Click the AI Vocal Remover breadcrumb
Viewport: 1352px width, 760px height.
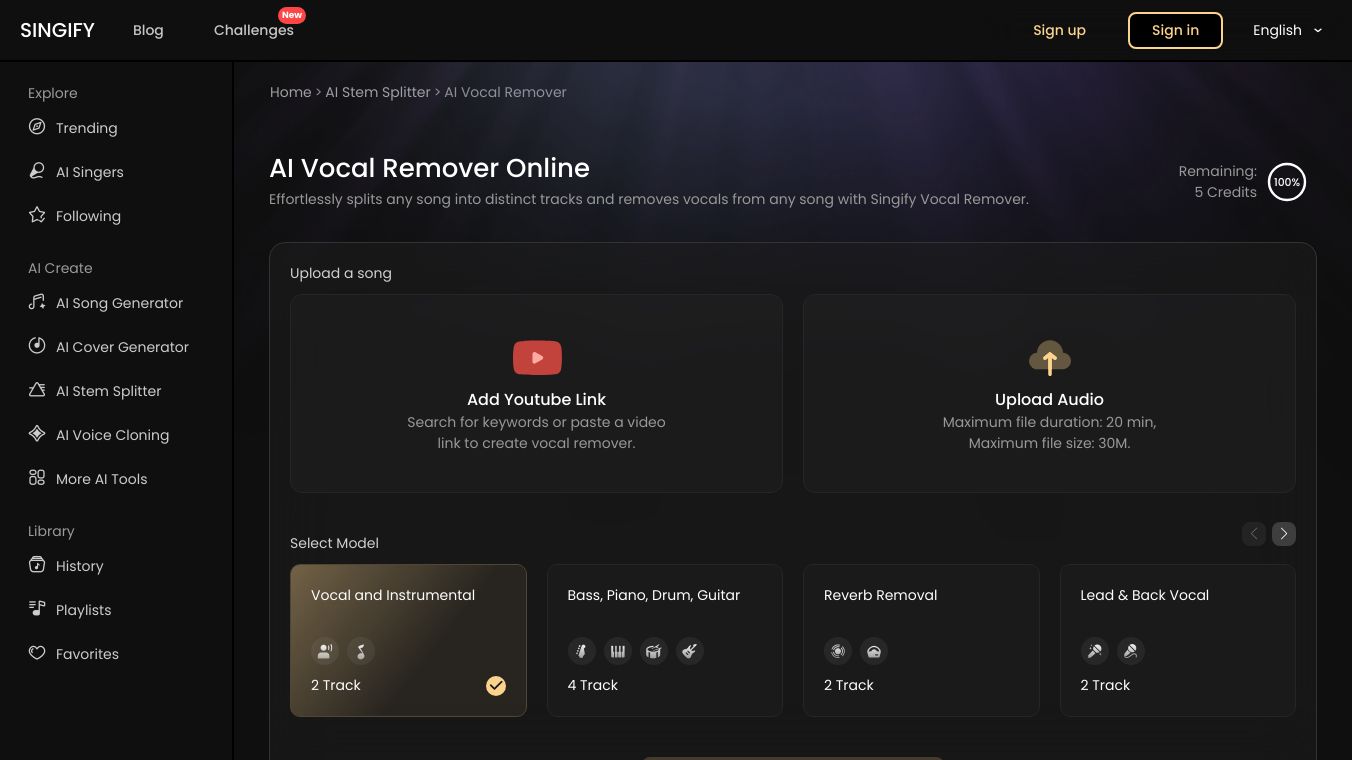point(506,92)
